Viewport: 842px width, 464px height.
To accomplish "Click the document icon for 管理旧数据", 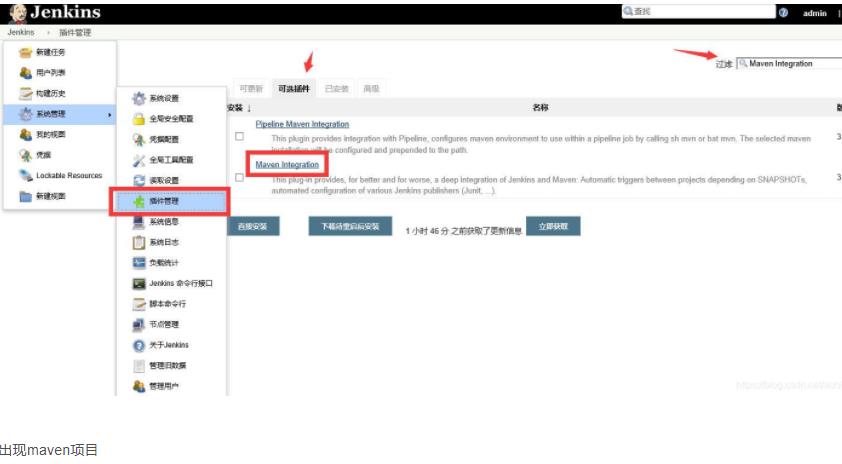I will [x=139, y=366].
